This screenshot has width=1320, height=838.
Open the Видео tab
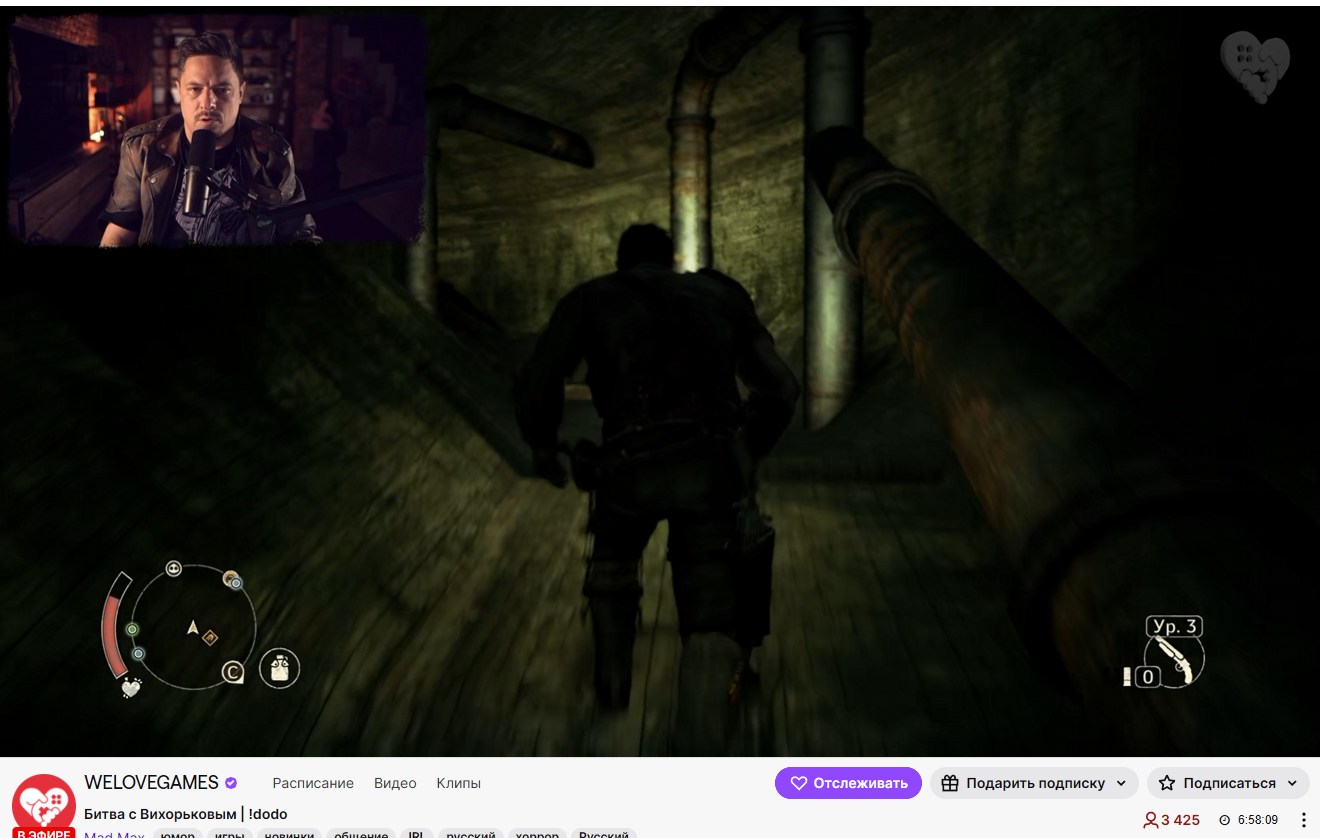[395, 783]
